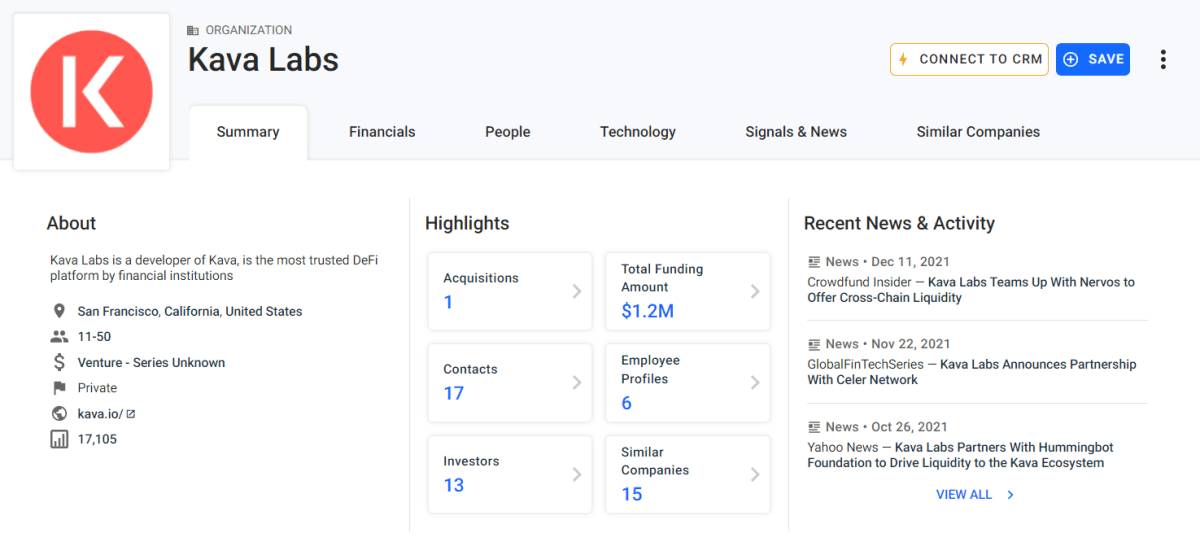Click the external link icon beside kava.io
The width and height of the screenshot is (1200, 542).
[x=131, y=414]
